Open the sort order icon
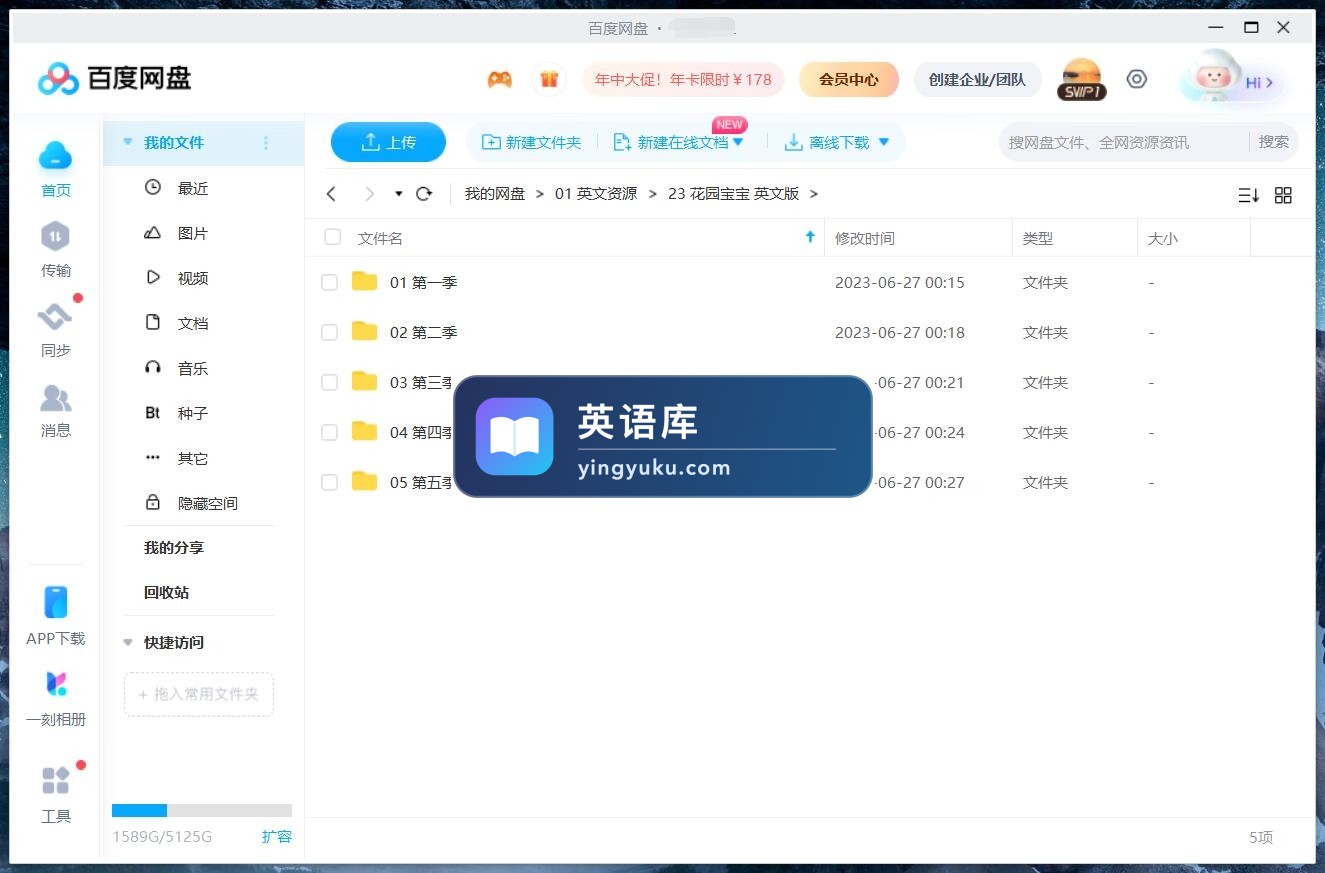The image size is (1325, 873). [1248, 195]
